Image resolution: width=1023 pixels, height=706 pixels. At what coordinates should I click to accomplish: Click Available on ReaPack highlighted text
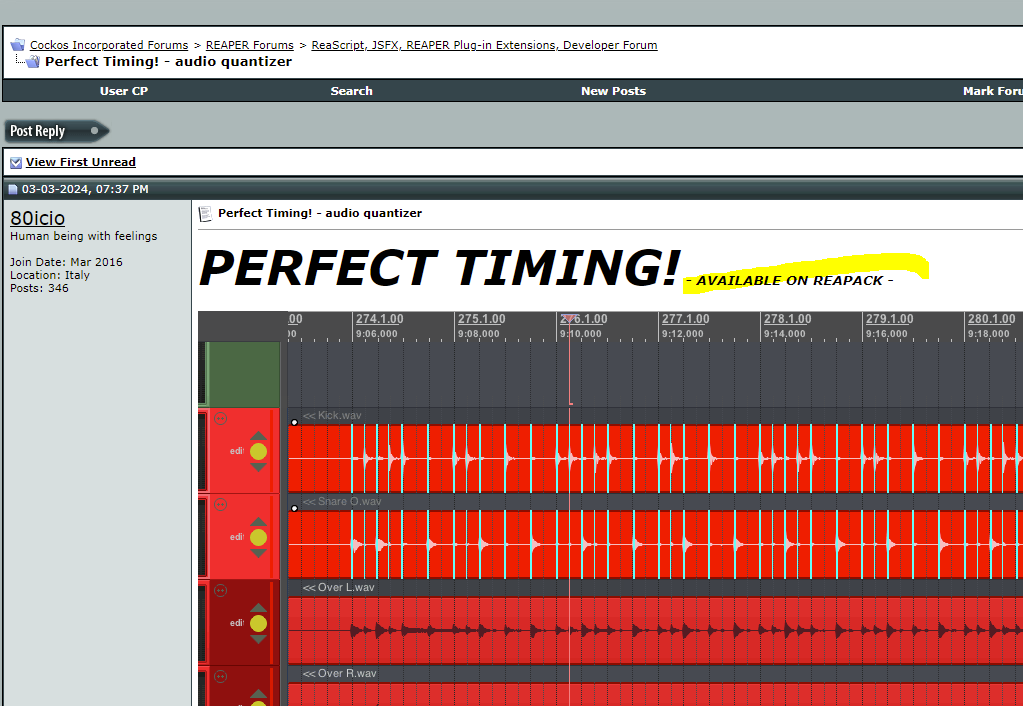coord(789,281)
